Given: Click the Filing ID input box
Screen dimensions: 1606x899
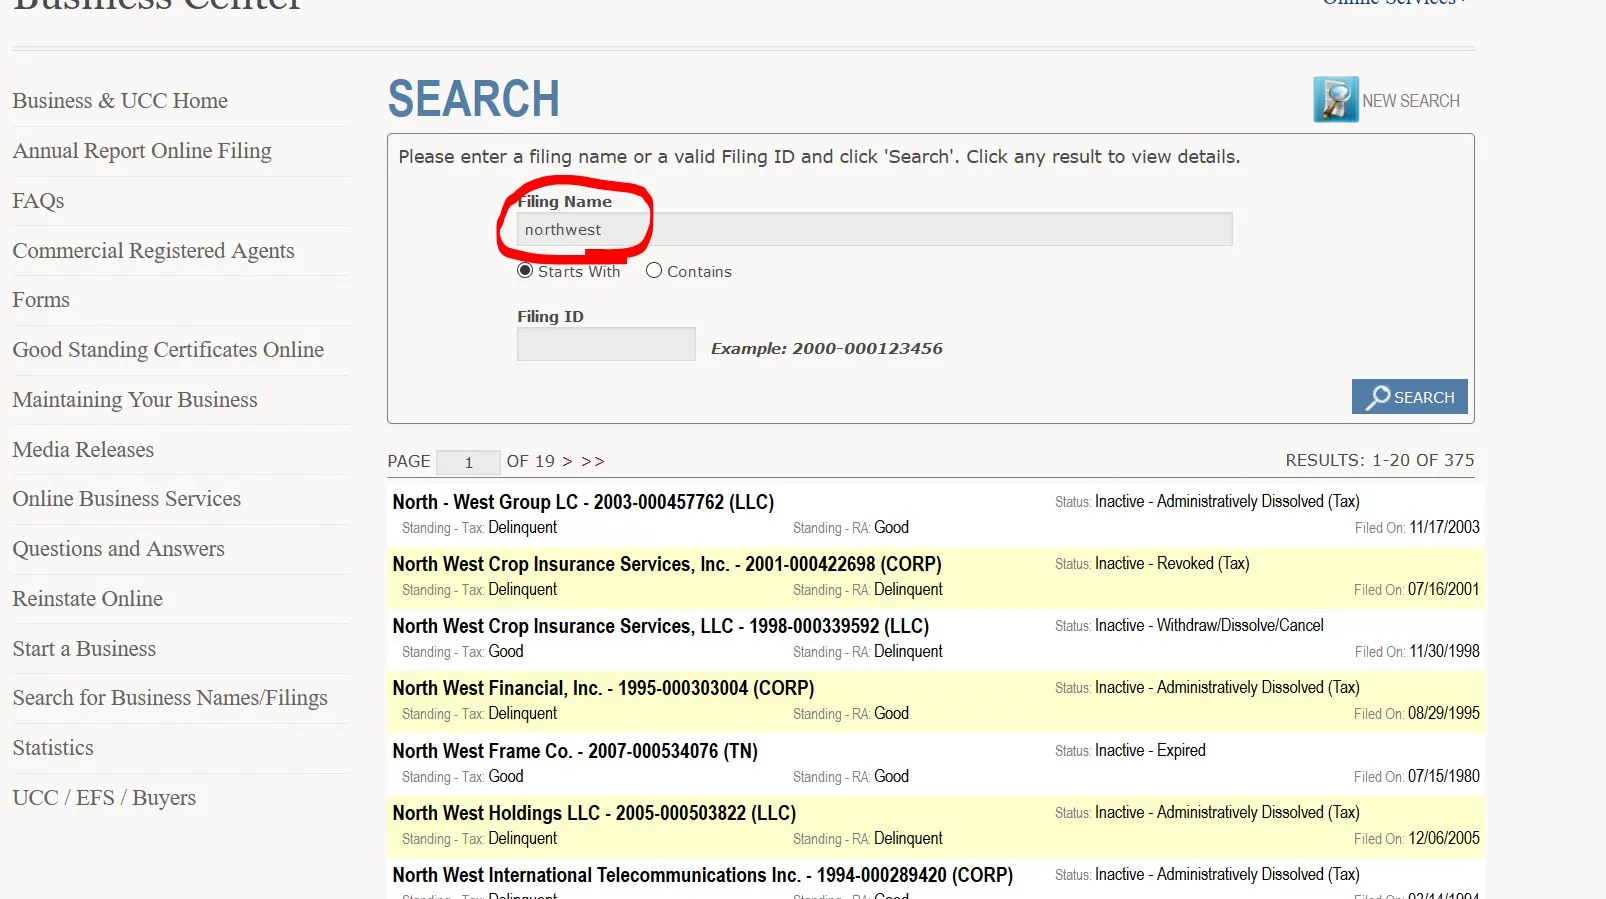Looking at the screenshot, I should 605,345.
